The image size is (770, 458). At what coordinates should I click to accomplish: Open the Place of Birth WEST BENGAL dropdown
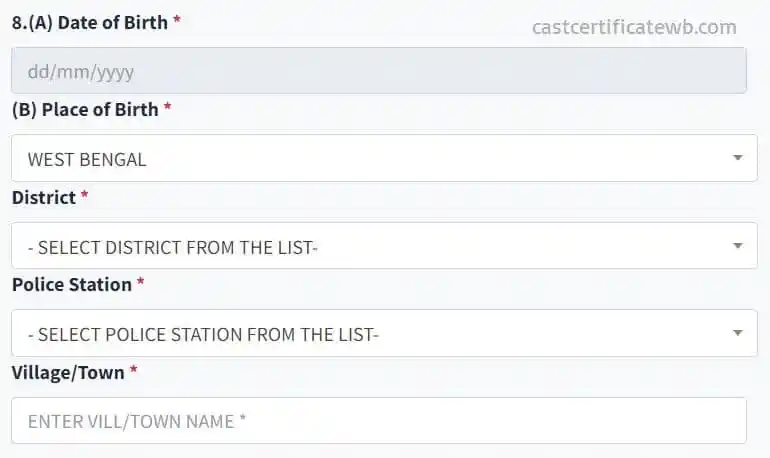point(370,158)
